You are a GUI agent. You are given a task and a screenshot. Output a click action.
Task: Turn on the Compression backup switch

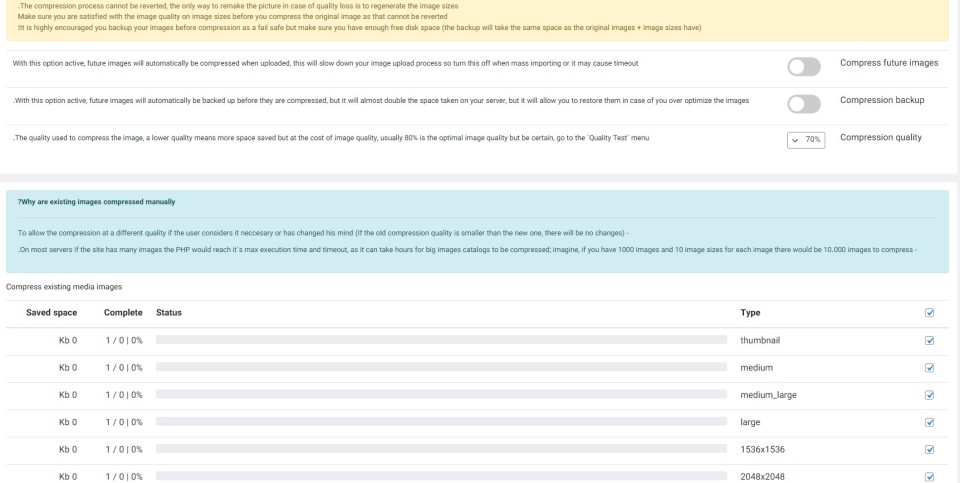point(804,104)
